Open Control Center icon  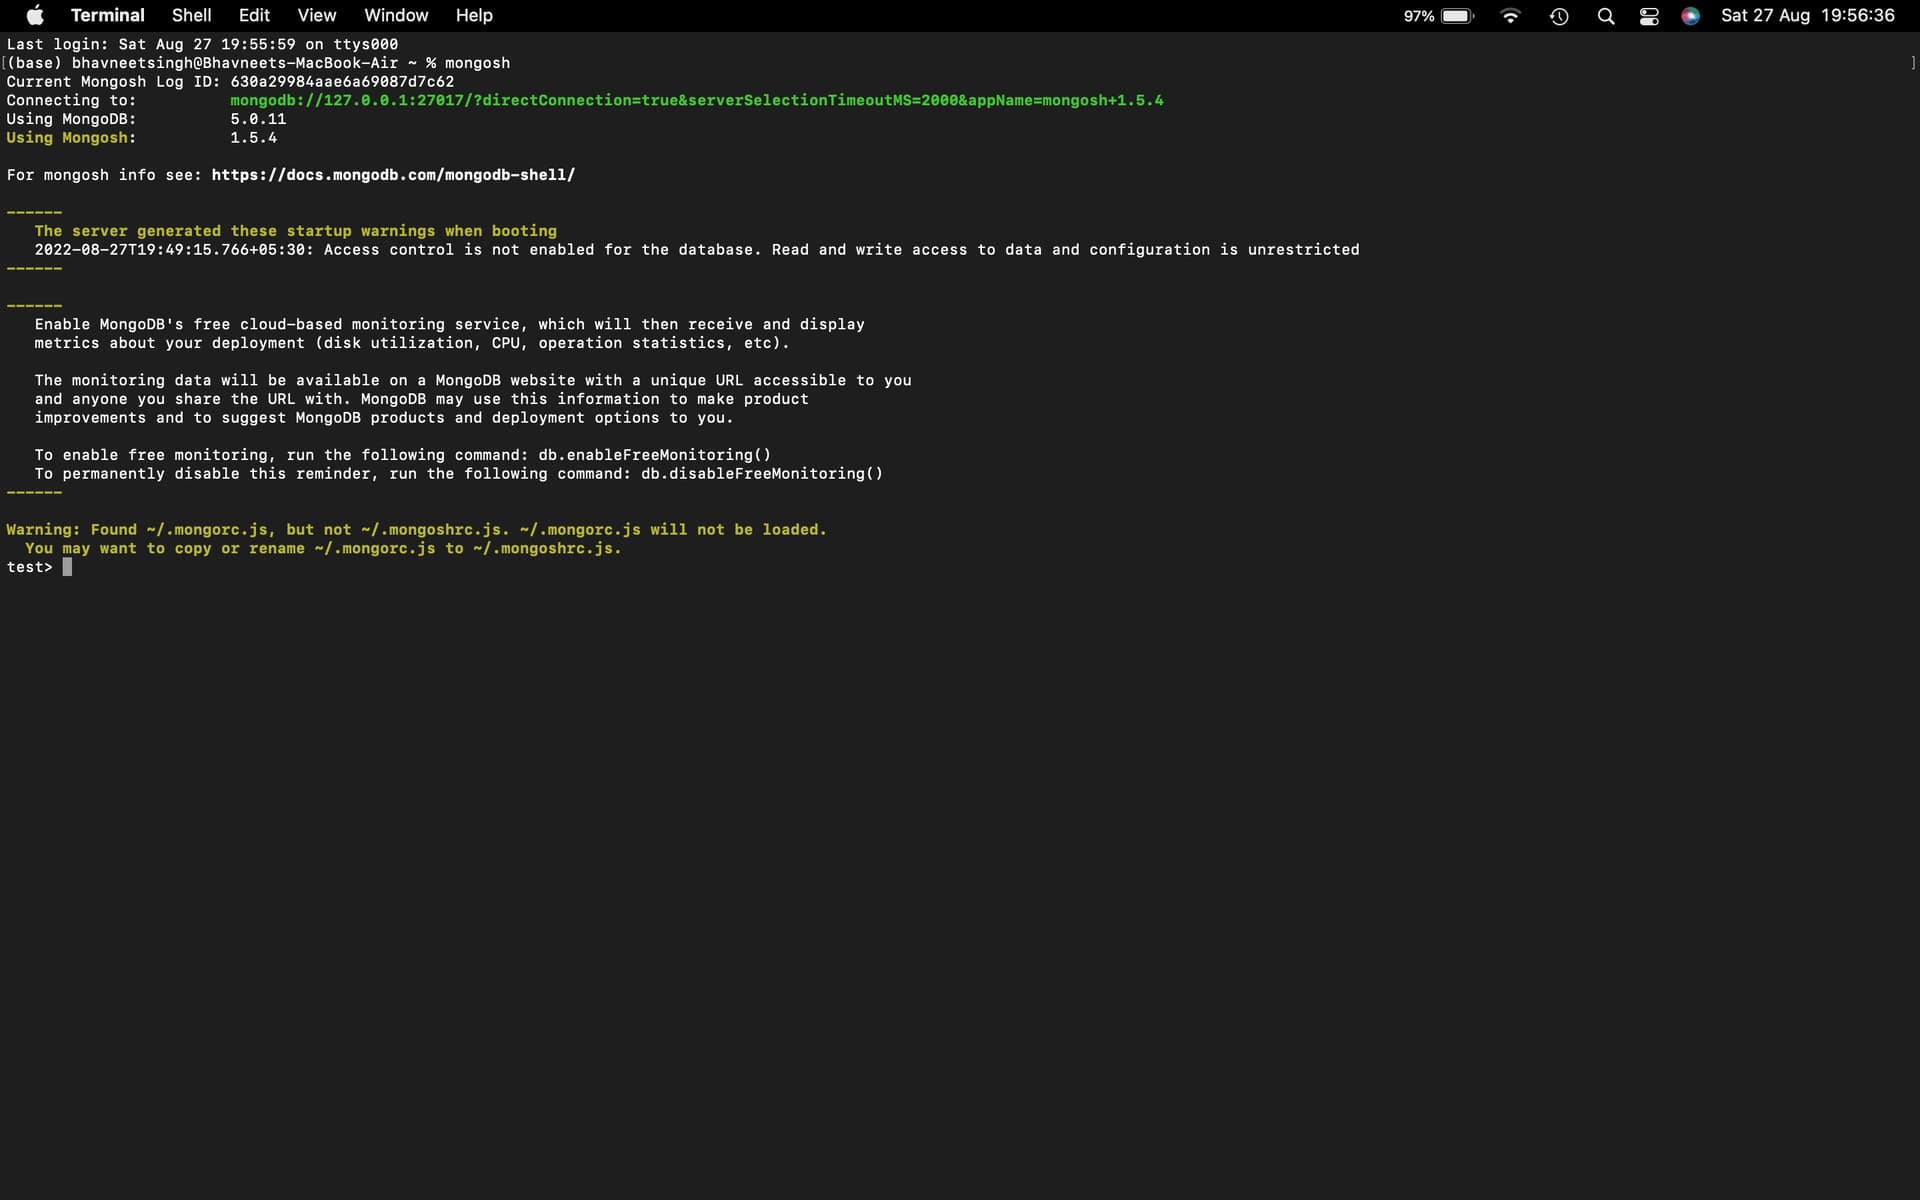coord(1649,16)
